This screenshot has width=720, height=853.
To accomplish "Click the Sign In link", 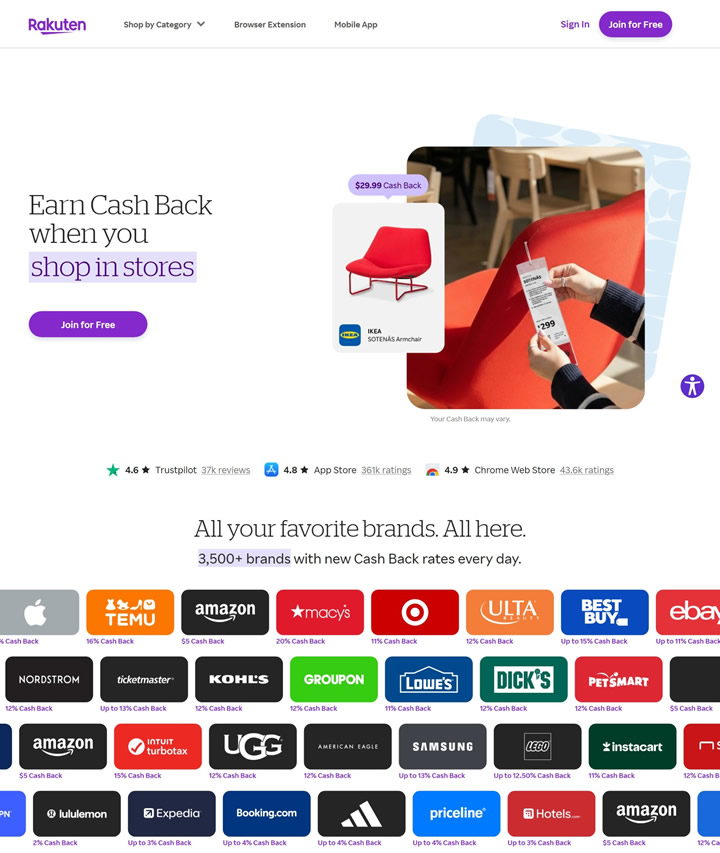I will pyautogui.click(x=575, y=24).
